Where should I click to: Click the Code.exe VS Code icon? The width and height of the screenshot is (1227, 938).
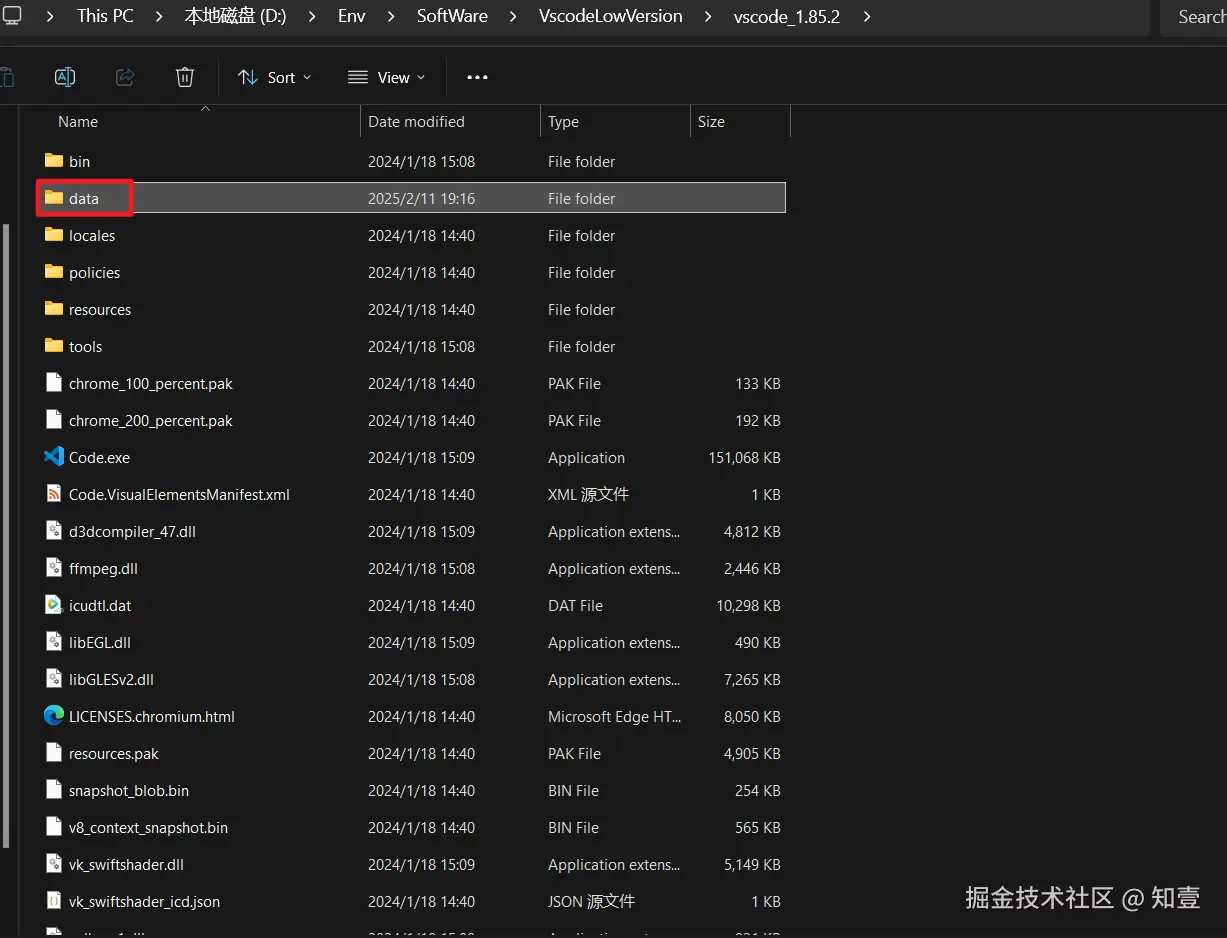54,457
